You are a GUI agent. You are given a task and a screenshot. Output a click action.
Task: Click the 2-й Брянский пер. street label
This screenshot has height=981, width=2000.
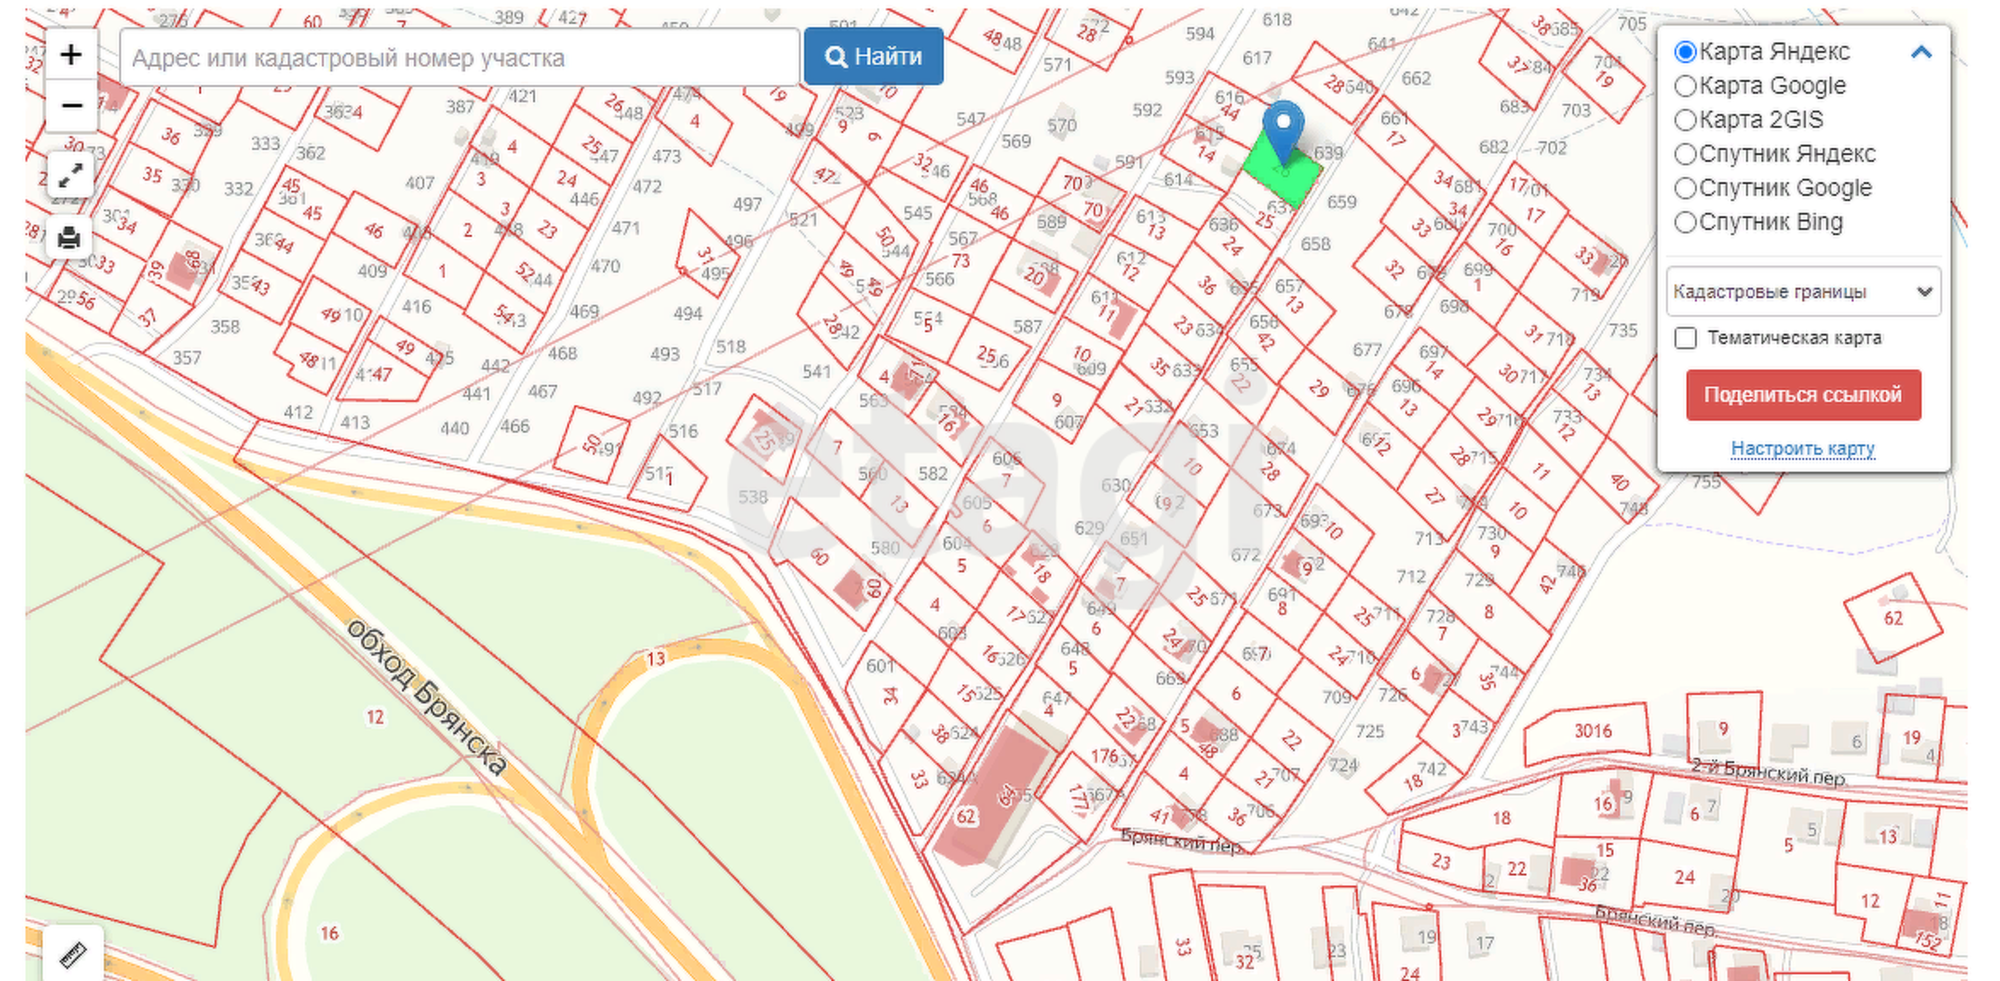click(x=1769, y=772)
